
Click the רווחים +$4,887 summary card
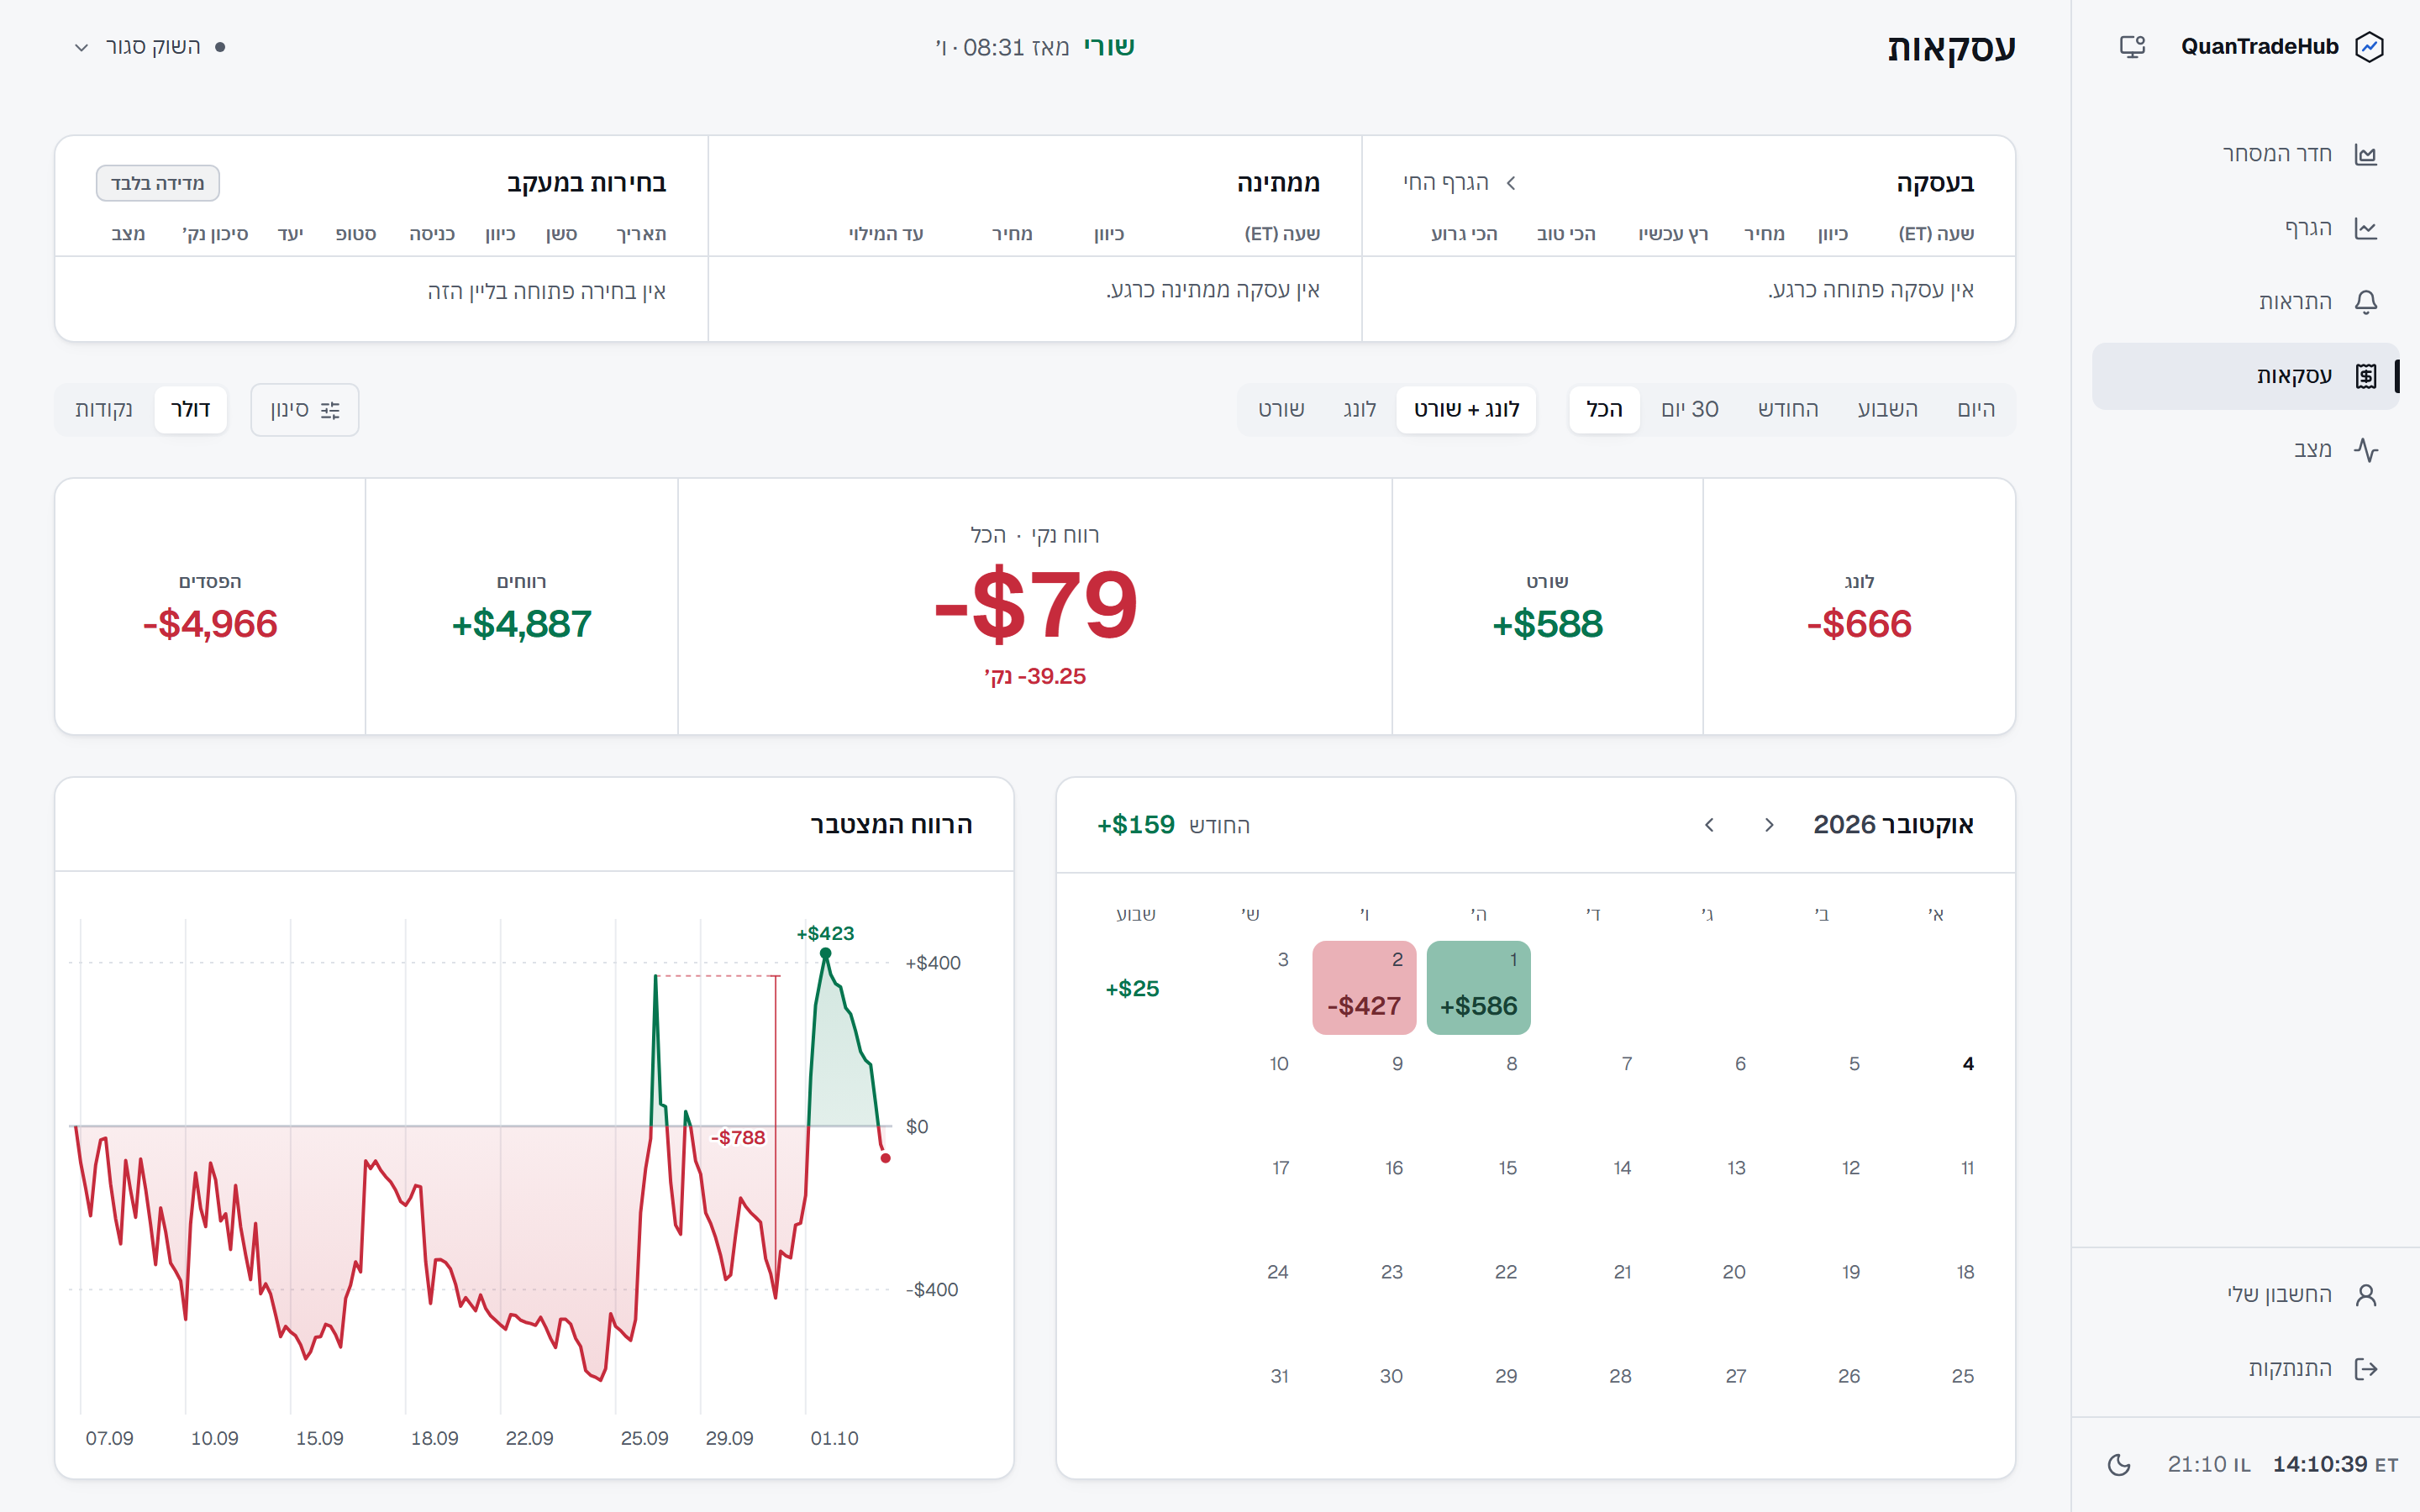point(522,607)
